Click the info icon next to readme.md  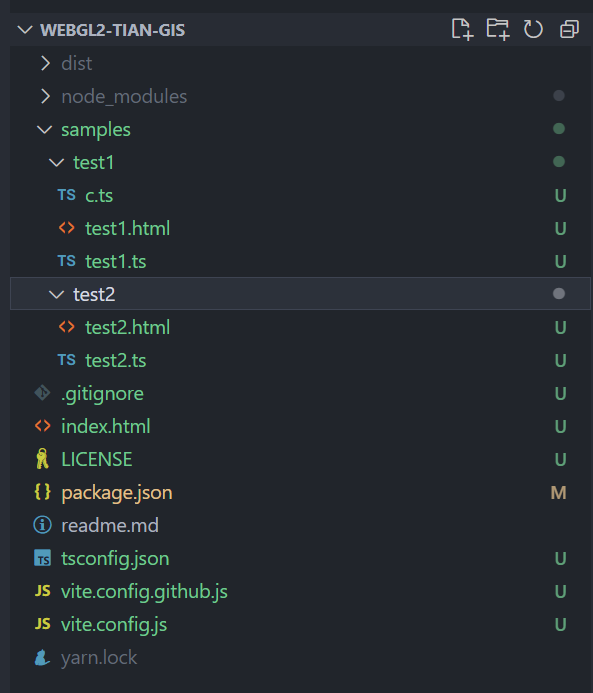coord(43,525)
